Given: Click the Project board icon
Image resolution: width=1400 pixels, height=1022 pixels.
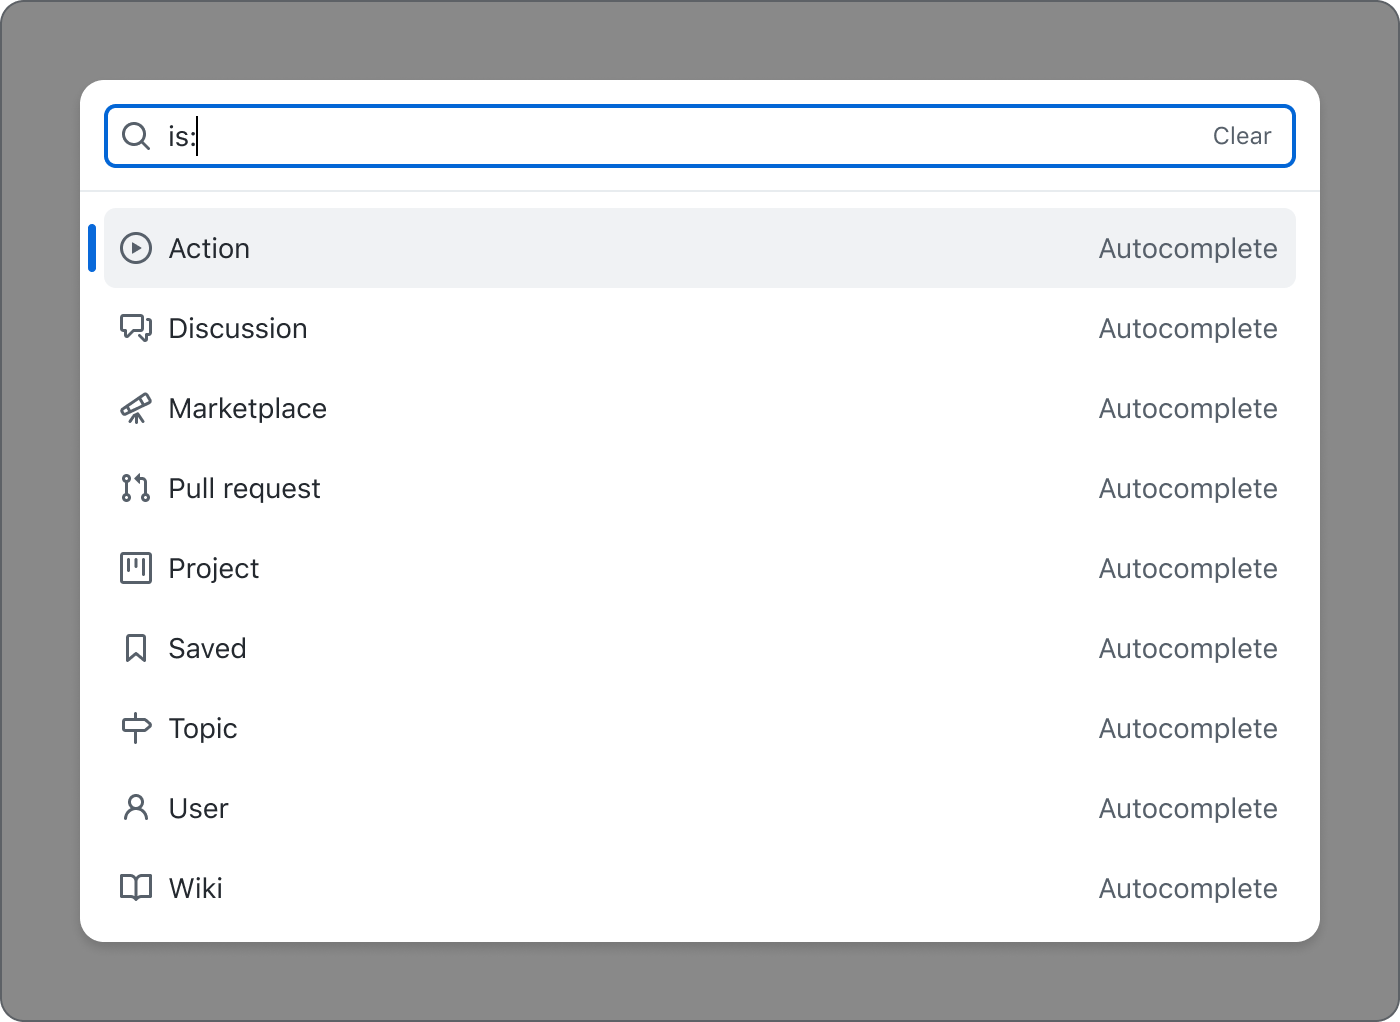Looking at the screenshot, I should coord(135,568).
